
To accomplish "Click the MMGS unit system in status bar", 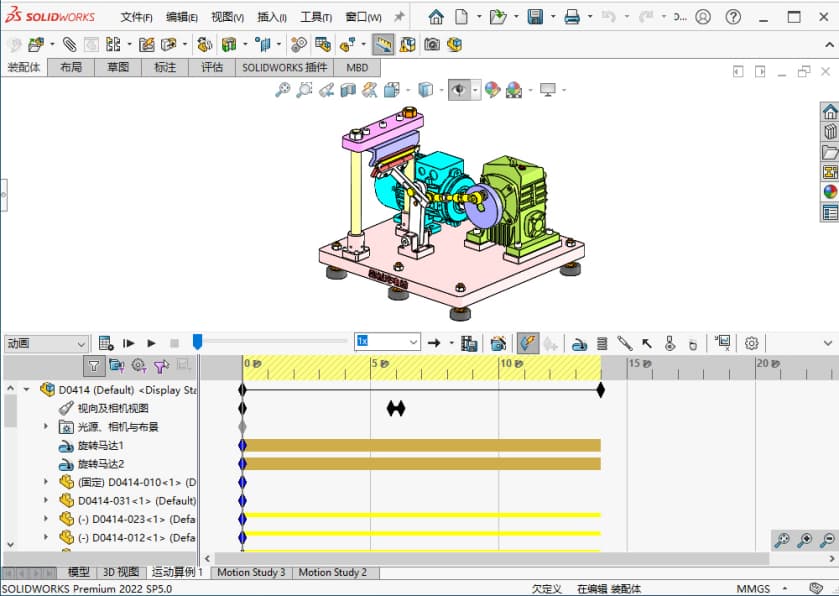I will point(753,589).
